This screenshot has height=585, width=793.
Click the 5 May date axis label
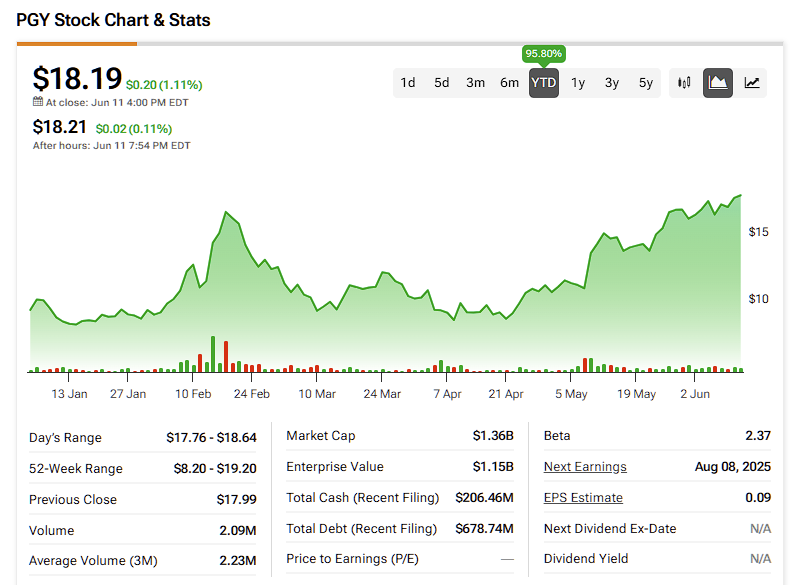tap(572, 394)
